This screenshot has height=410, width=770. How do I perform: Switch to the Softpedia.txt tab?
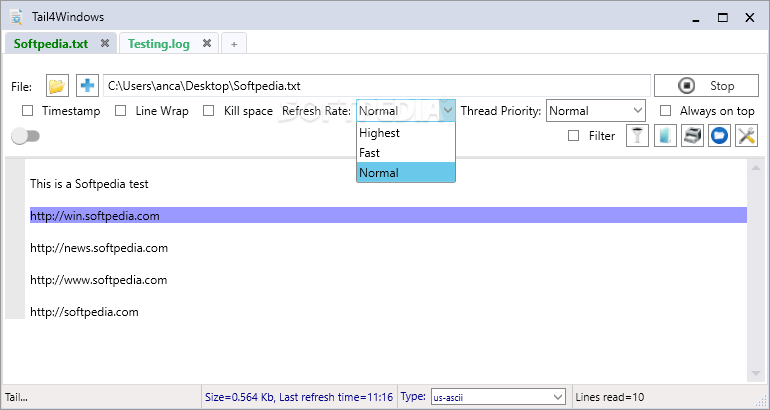pos(51,44)
